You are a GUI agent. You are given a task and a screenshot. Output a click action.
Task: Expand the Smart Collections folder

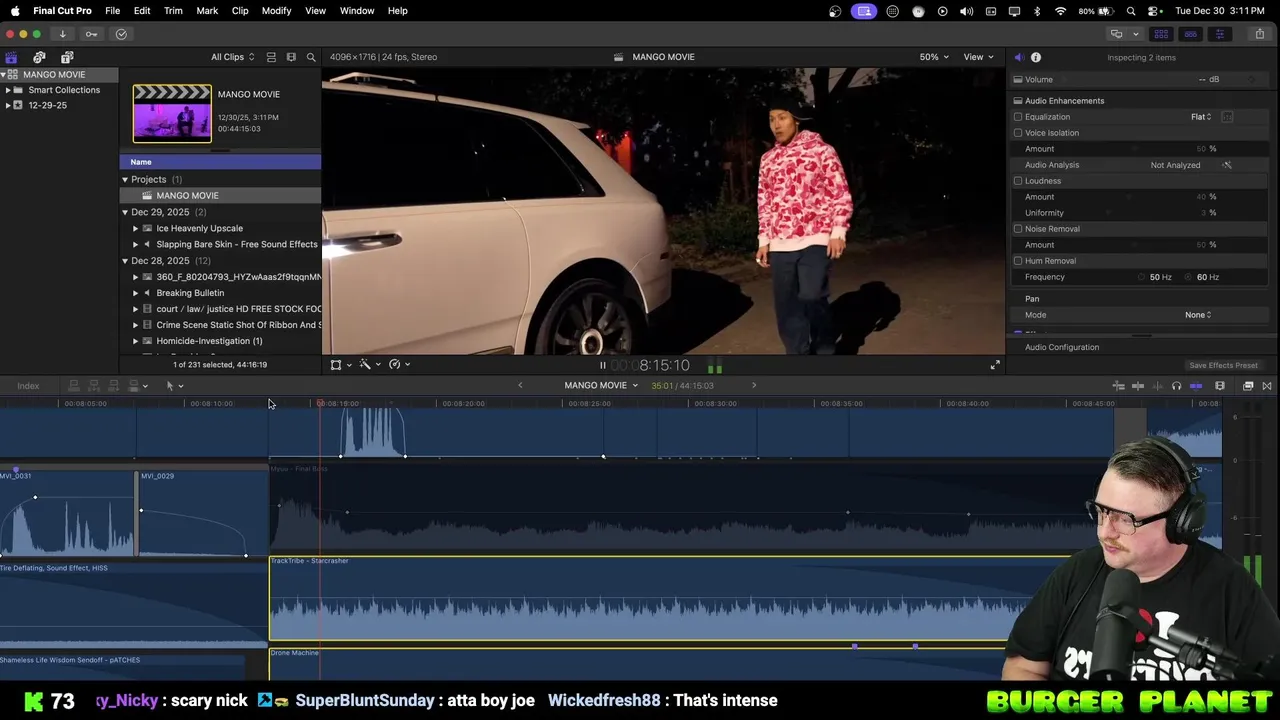[x=8, y=90]
